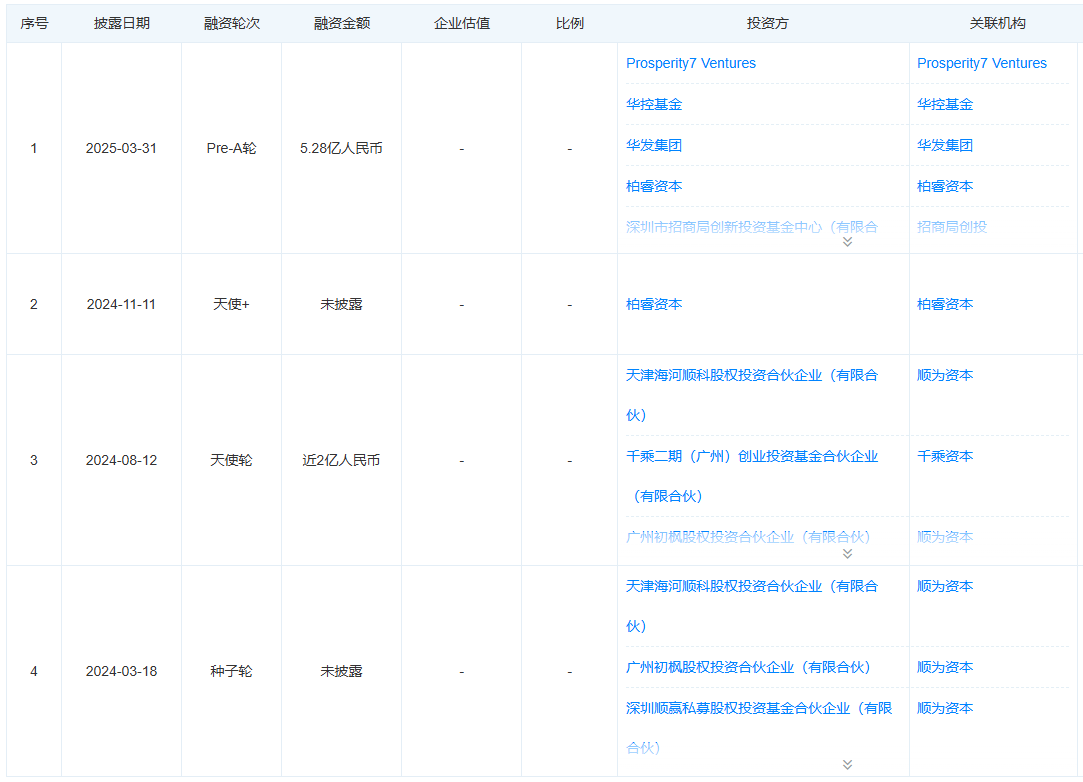
Task: Select the 种子轮 round cell
Action: pos(231,671)
